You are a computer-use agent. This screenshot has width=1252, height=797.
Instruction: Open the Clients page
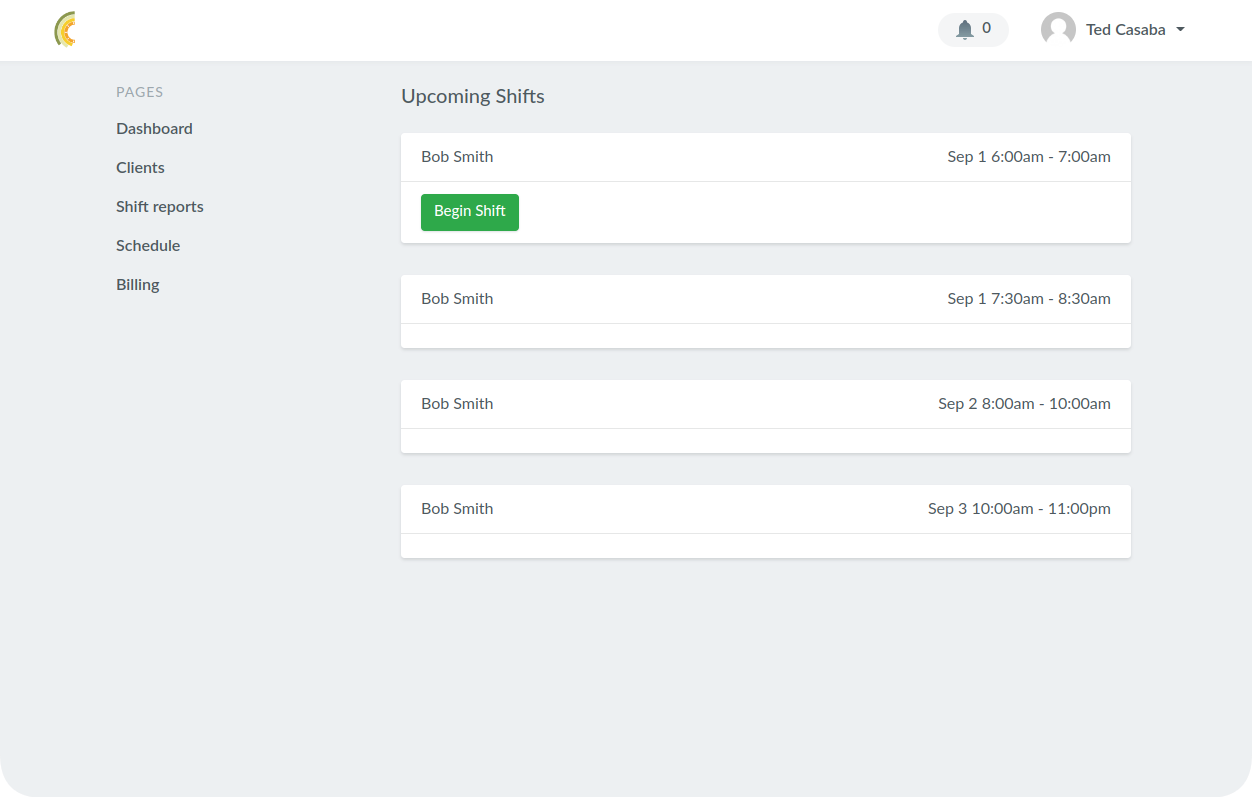[140, 168]
